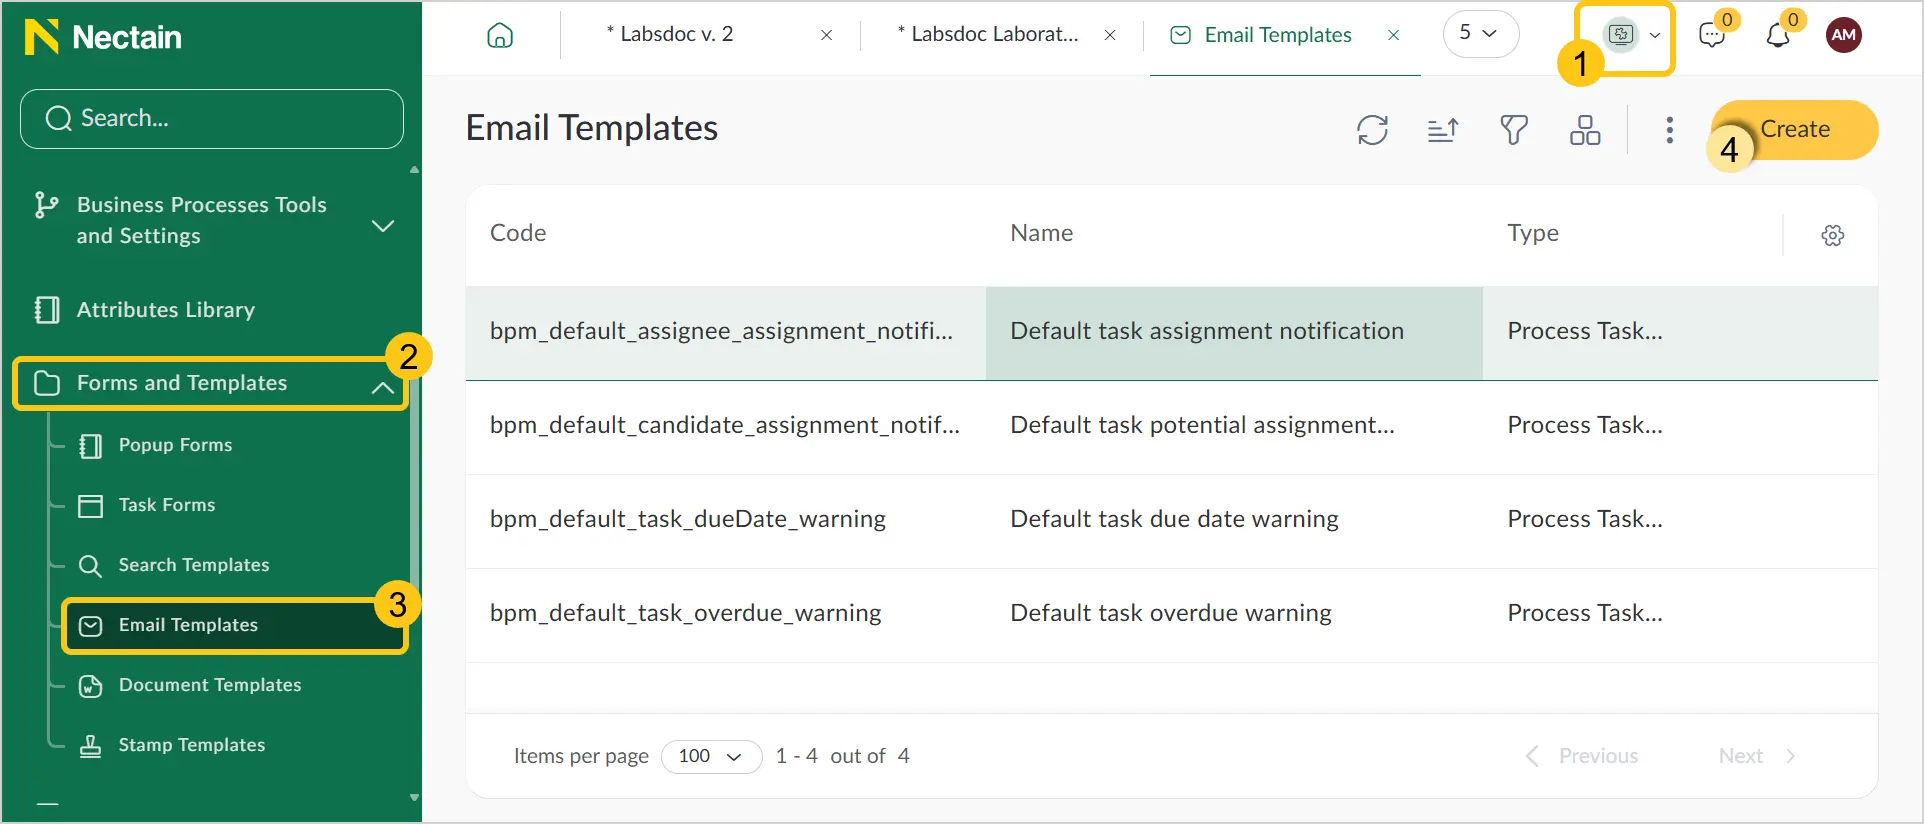Click the Business Processes branch icon
Image resolution: width=1924 pixels, height=824 pixels.
pos(46,205)
